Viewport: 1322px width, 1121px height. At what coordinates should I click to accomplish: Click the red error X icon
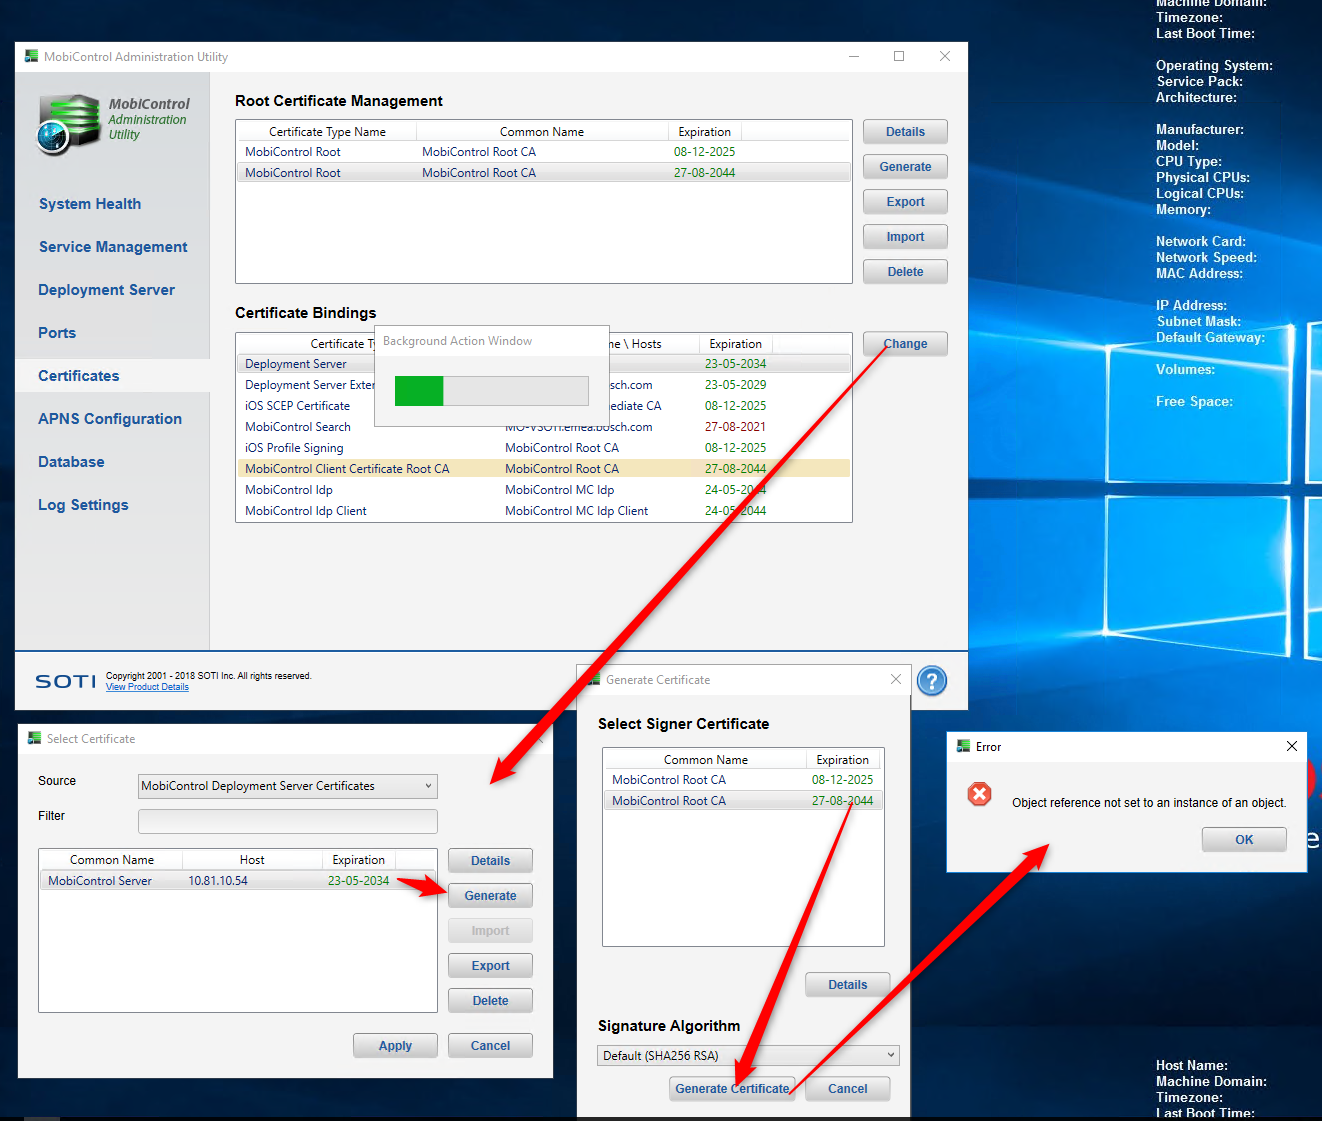(979, 794)
